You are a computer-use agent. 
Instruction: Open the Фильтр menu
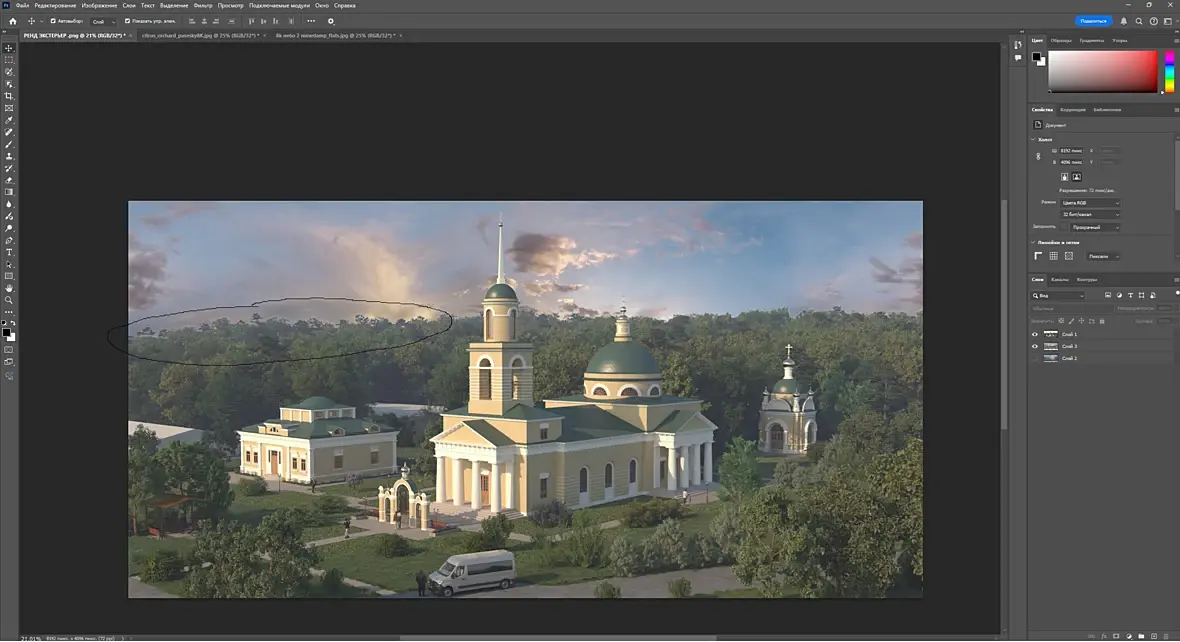[x=203, y=5]
